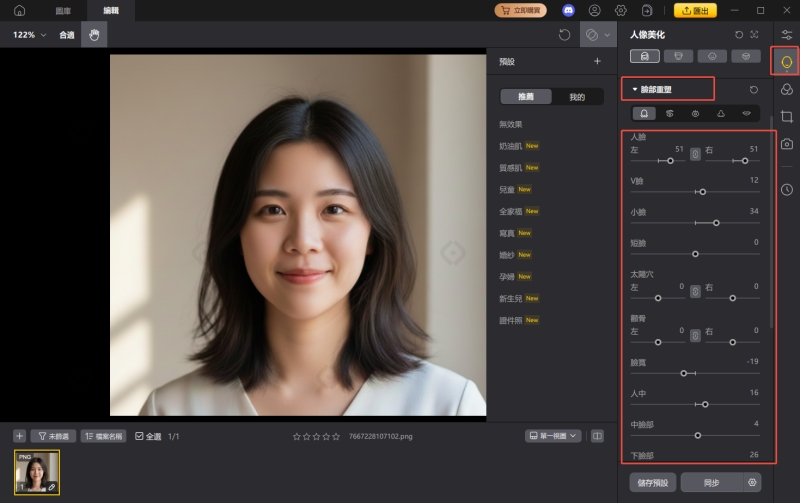Select the lips reshape sub-tab icon
800x503 pixels.
coord(746,114)
